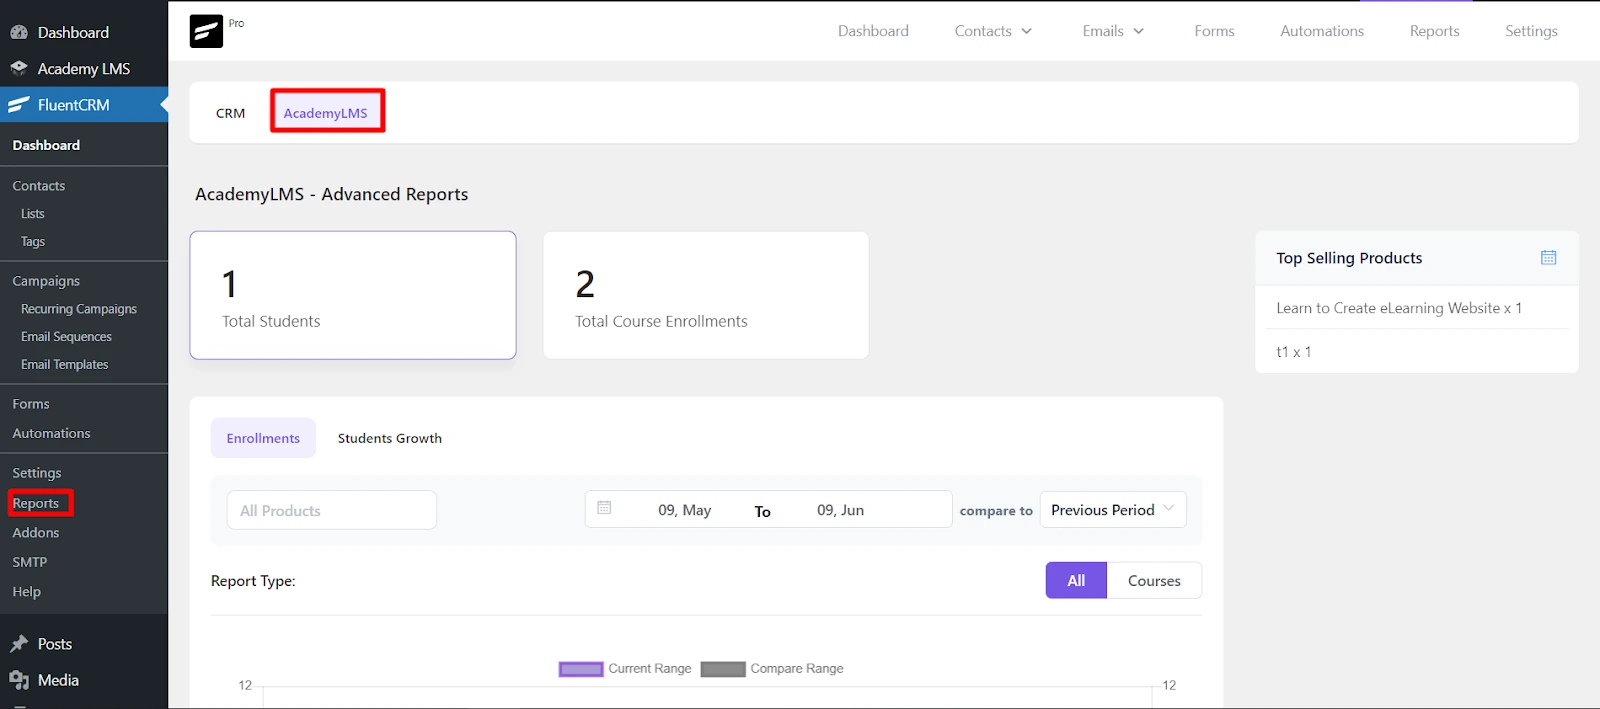Click 'Learn to Create eLearning Website x 1'

[x=1399, y=308]
